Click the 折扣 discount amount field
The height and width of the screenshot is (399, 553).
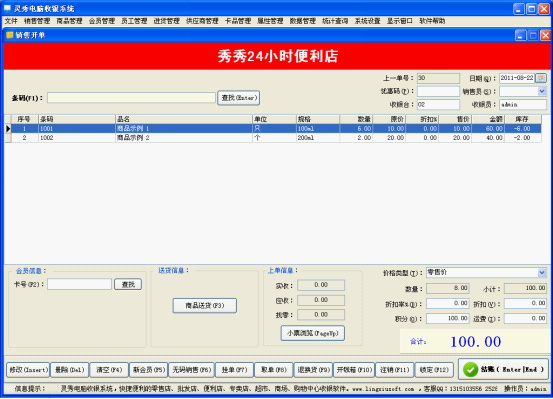(x=525, y=303)
